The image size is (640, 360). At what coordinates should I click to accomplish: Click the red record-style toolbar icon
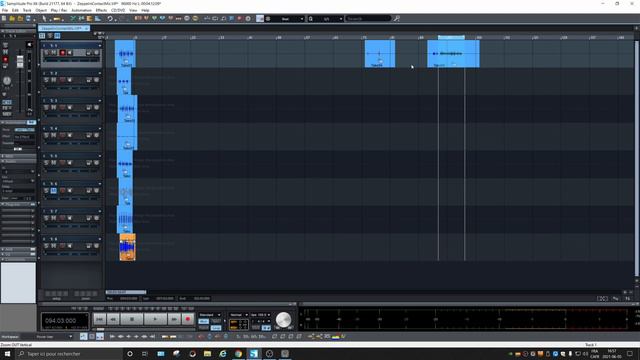tap(240, 18)
